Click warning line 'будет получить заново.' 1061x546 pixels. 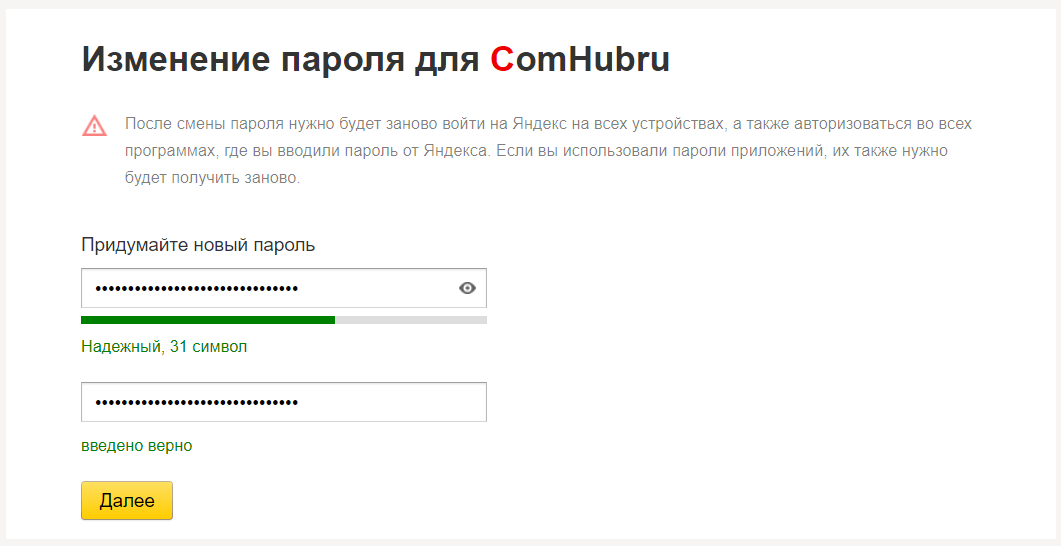click(x=212, y=179)
